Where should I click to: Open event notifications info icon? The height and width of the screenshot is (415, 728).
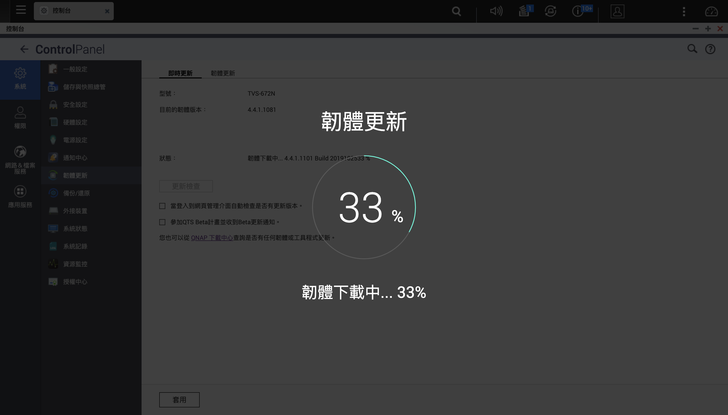579,11
